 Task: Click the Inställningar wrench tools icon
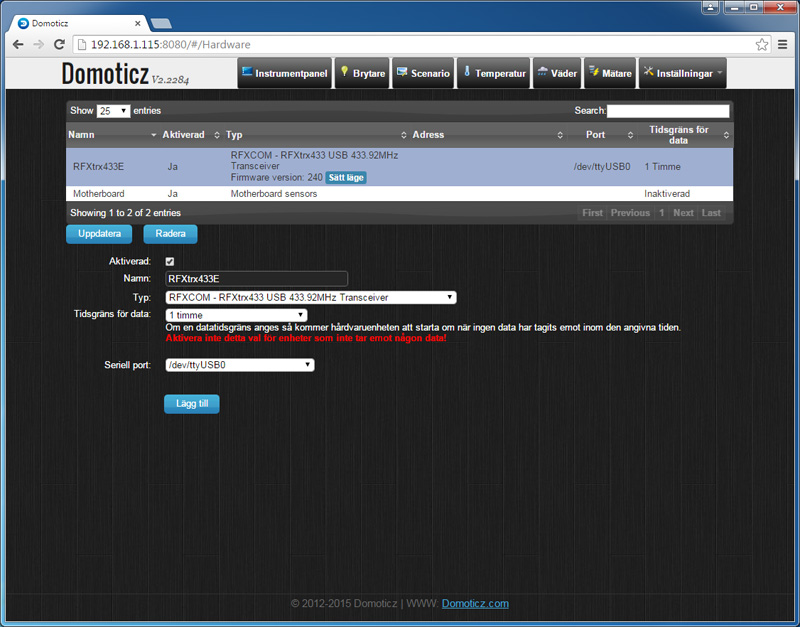tap(648, 71)
